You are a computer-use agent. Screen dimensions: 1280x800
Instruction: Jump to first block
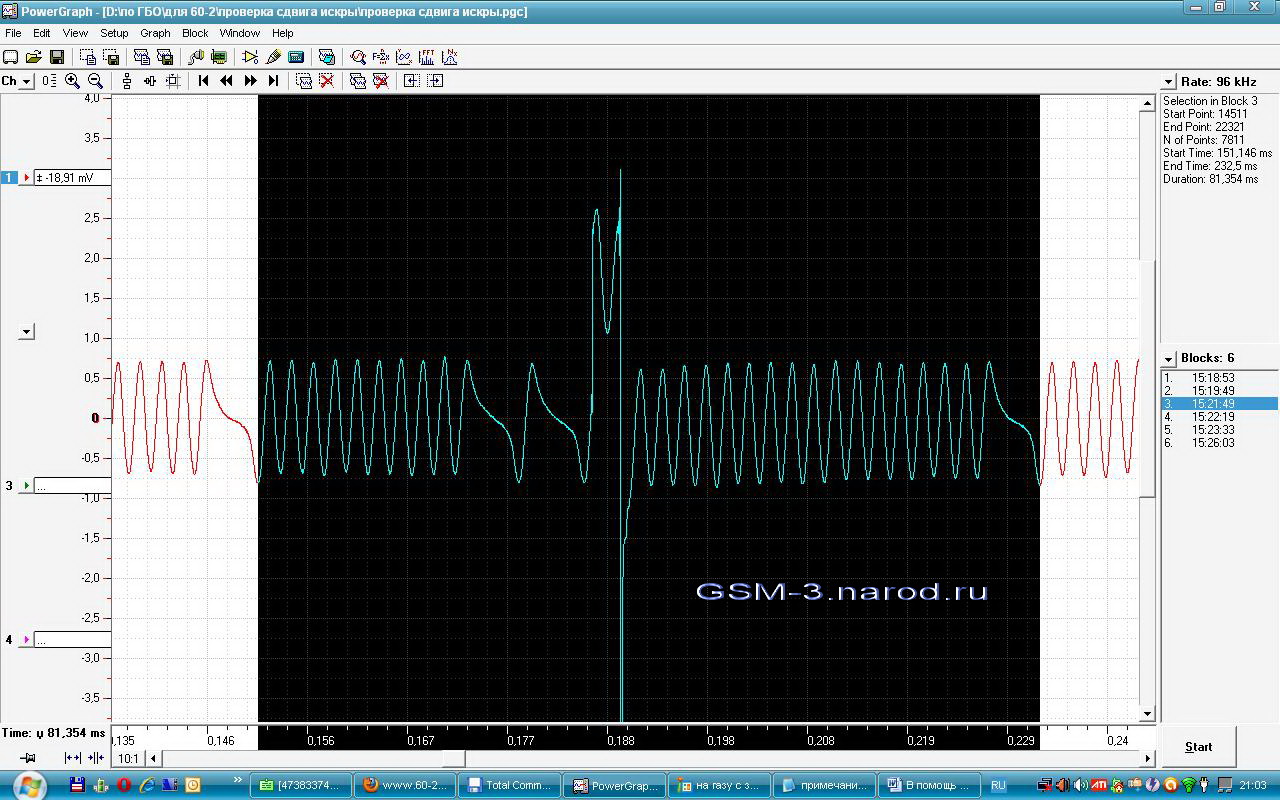204,81
